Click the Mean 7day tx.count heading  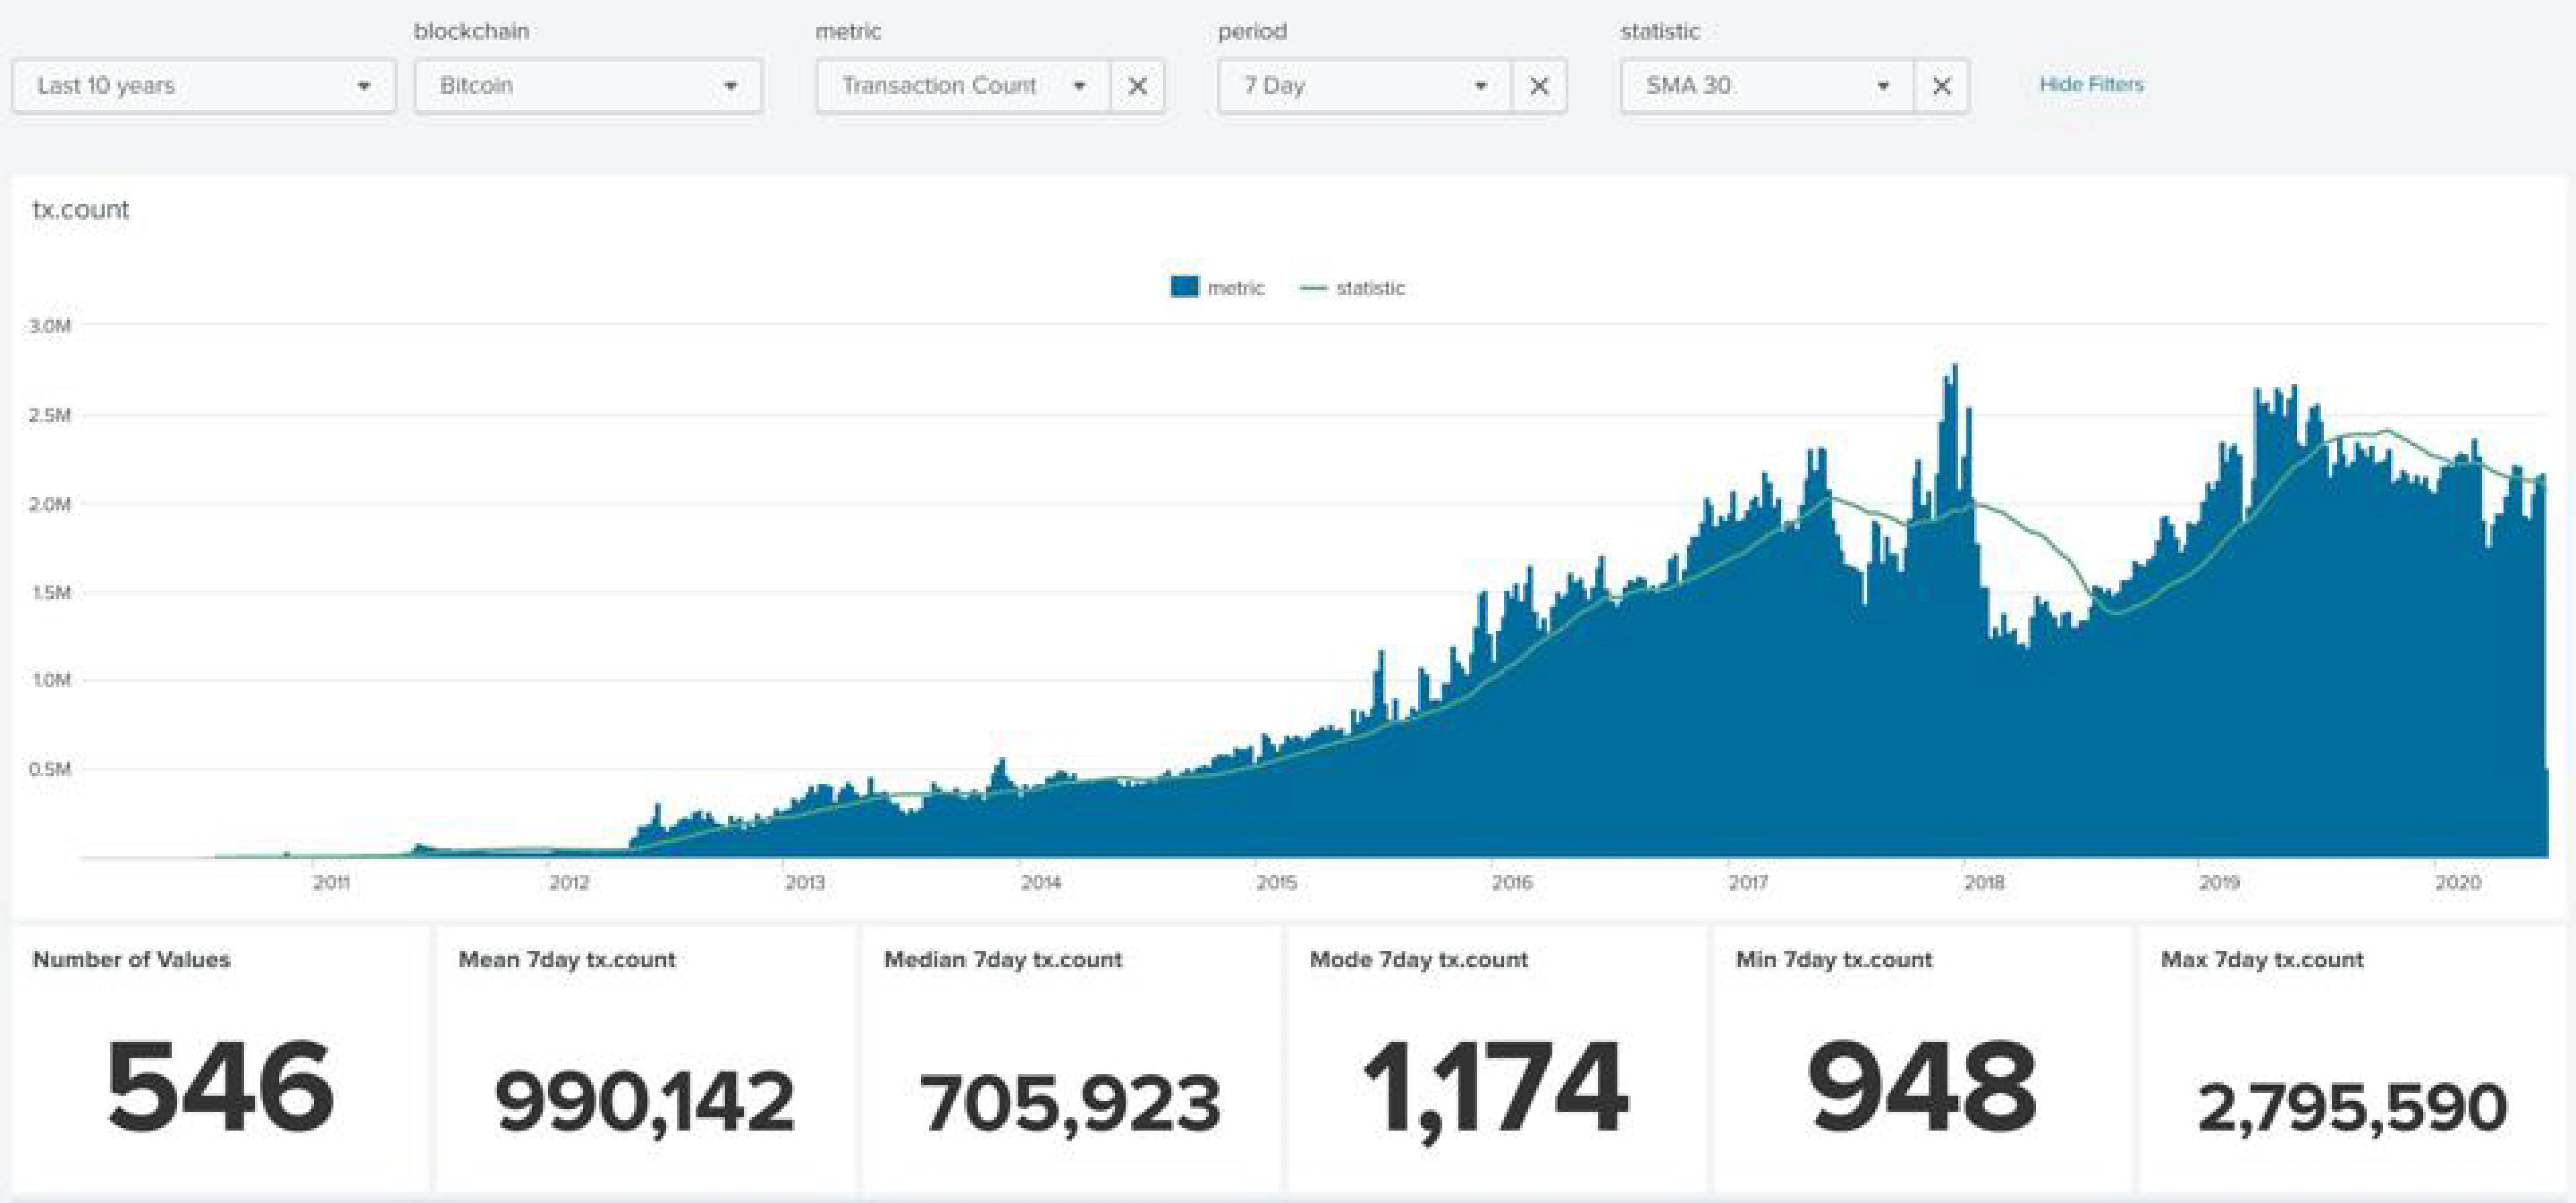click(567, 960)
